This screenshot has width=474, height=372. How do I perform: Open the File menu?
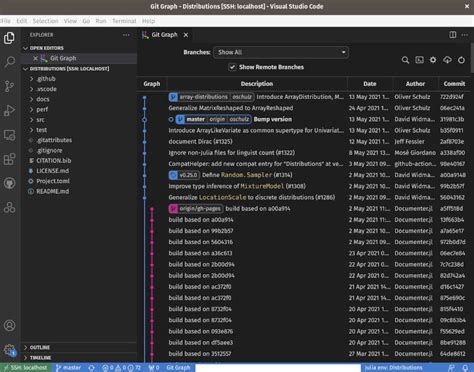[x=6, y=21]
